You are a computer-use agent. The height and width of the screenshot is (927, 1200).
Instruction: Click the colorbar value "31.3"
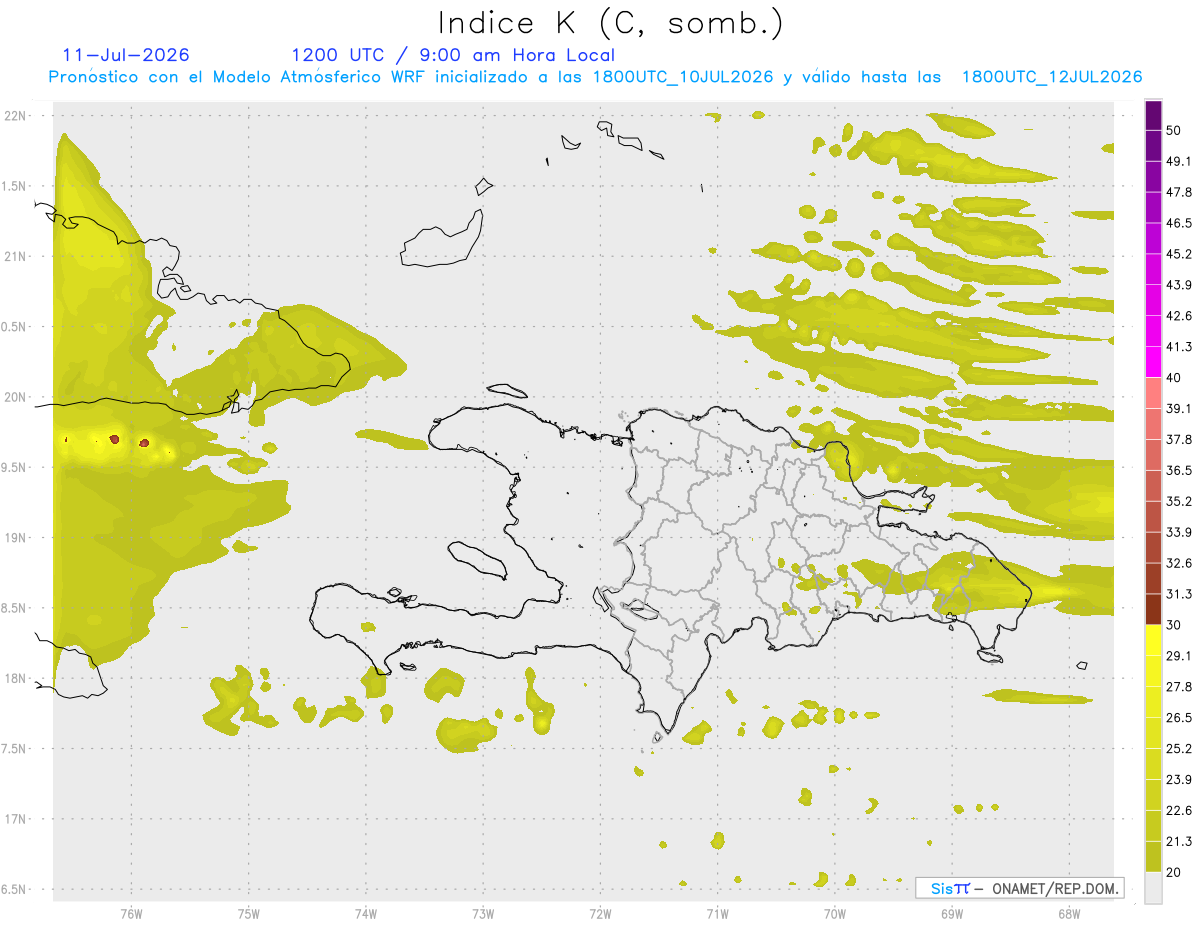click(x=1179, y=594)
